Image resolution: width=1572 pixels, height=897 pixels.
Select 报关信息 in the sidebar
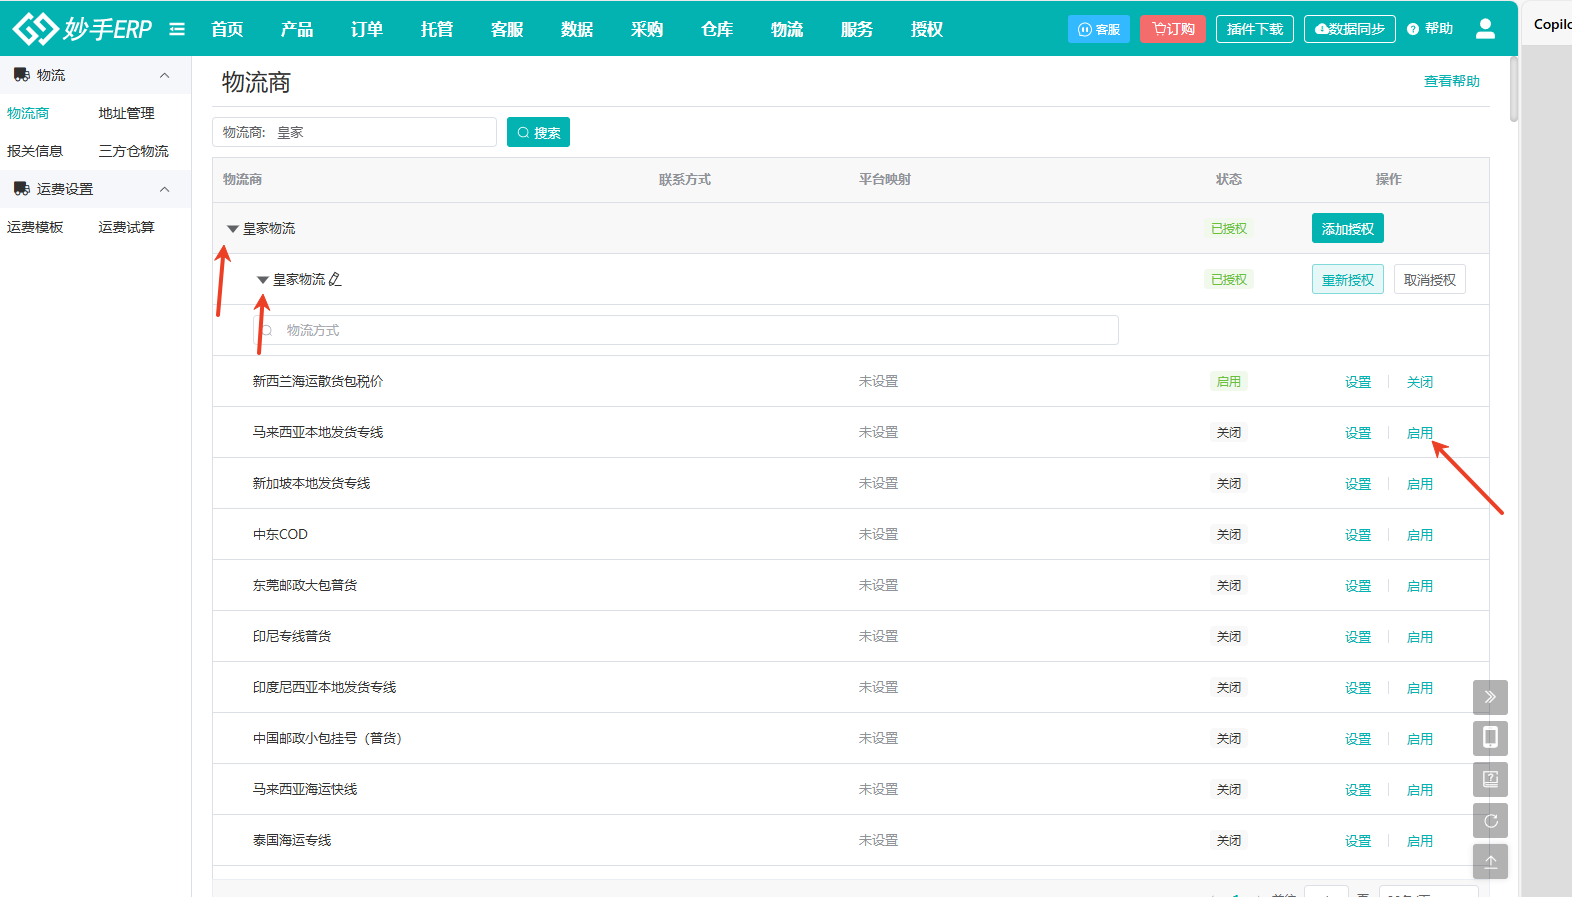tap(35, 151)
